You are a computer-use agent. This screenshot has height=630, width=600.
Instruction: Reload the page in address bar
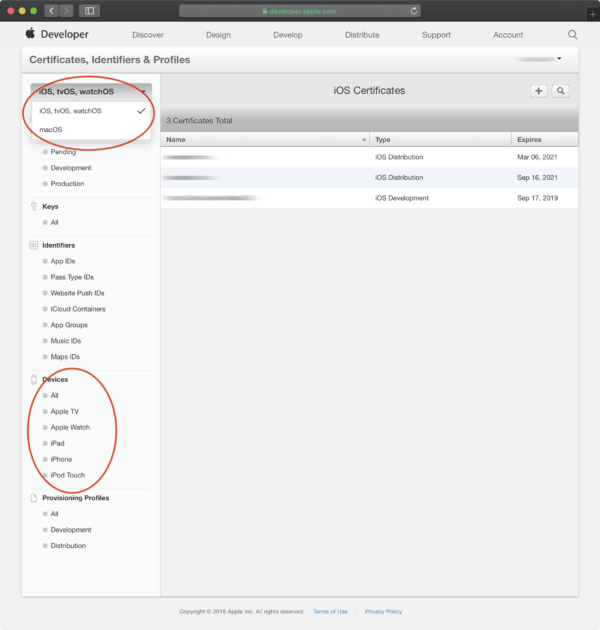(x=414, y=11)
